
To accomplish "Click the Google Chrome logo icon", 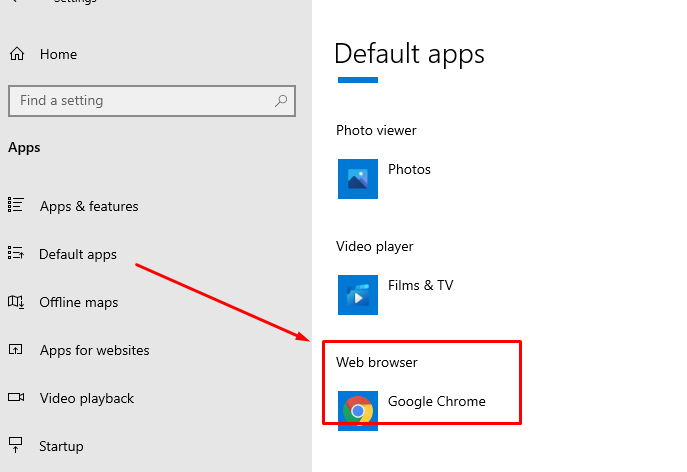I will point(358,411).
